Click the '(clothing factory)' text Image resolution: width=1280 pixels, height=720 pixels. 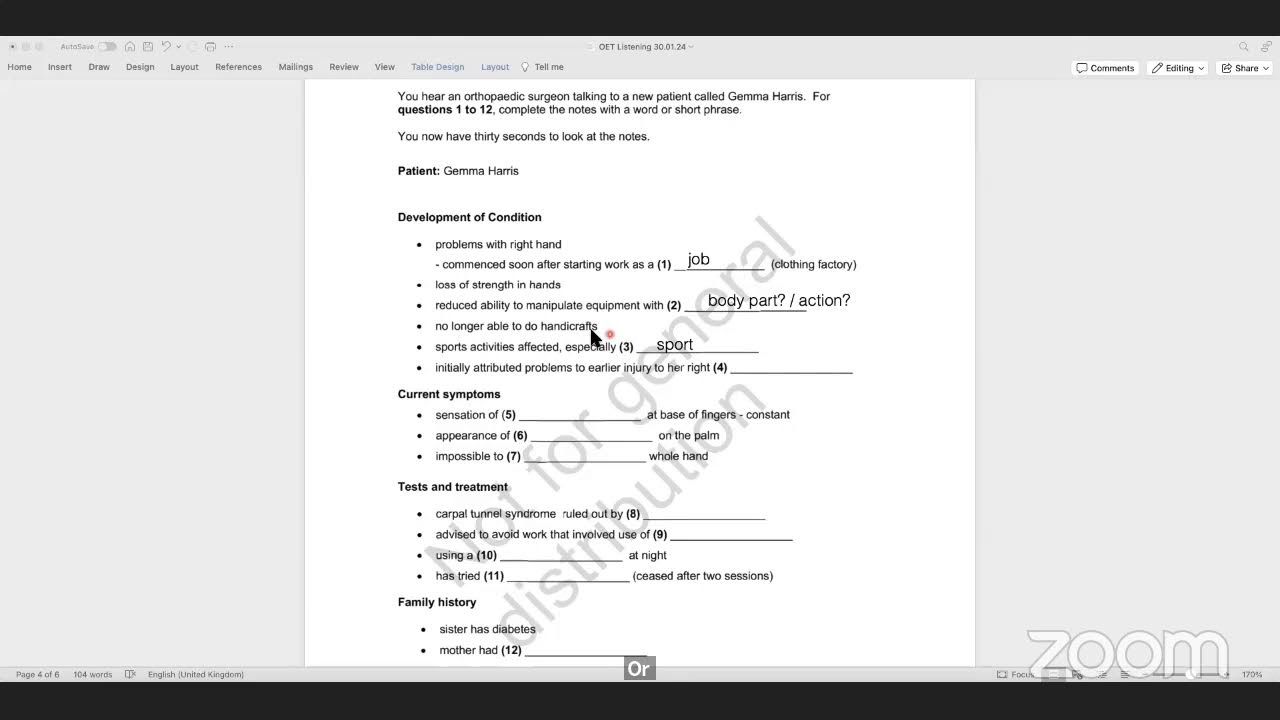click(814, 265)
